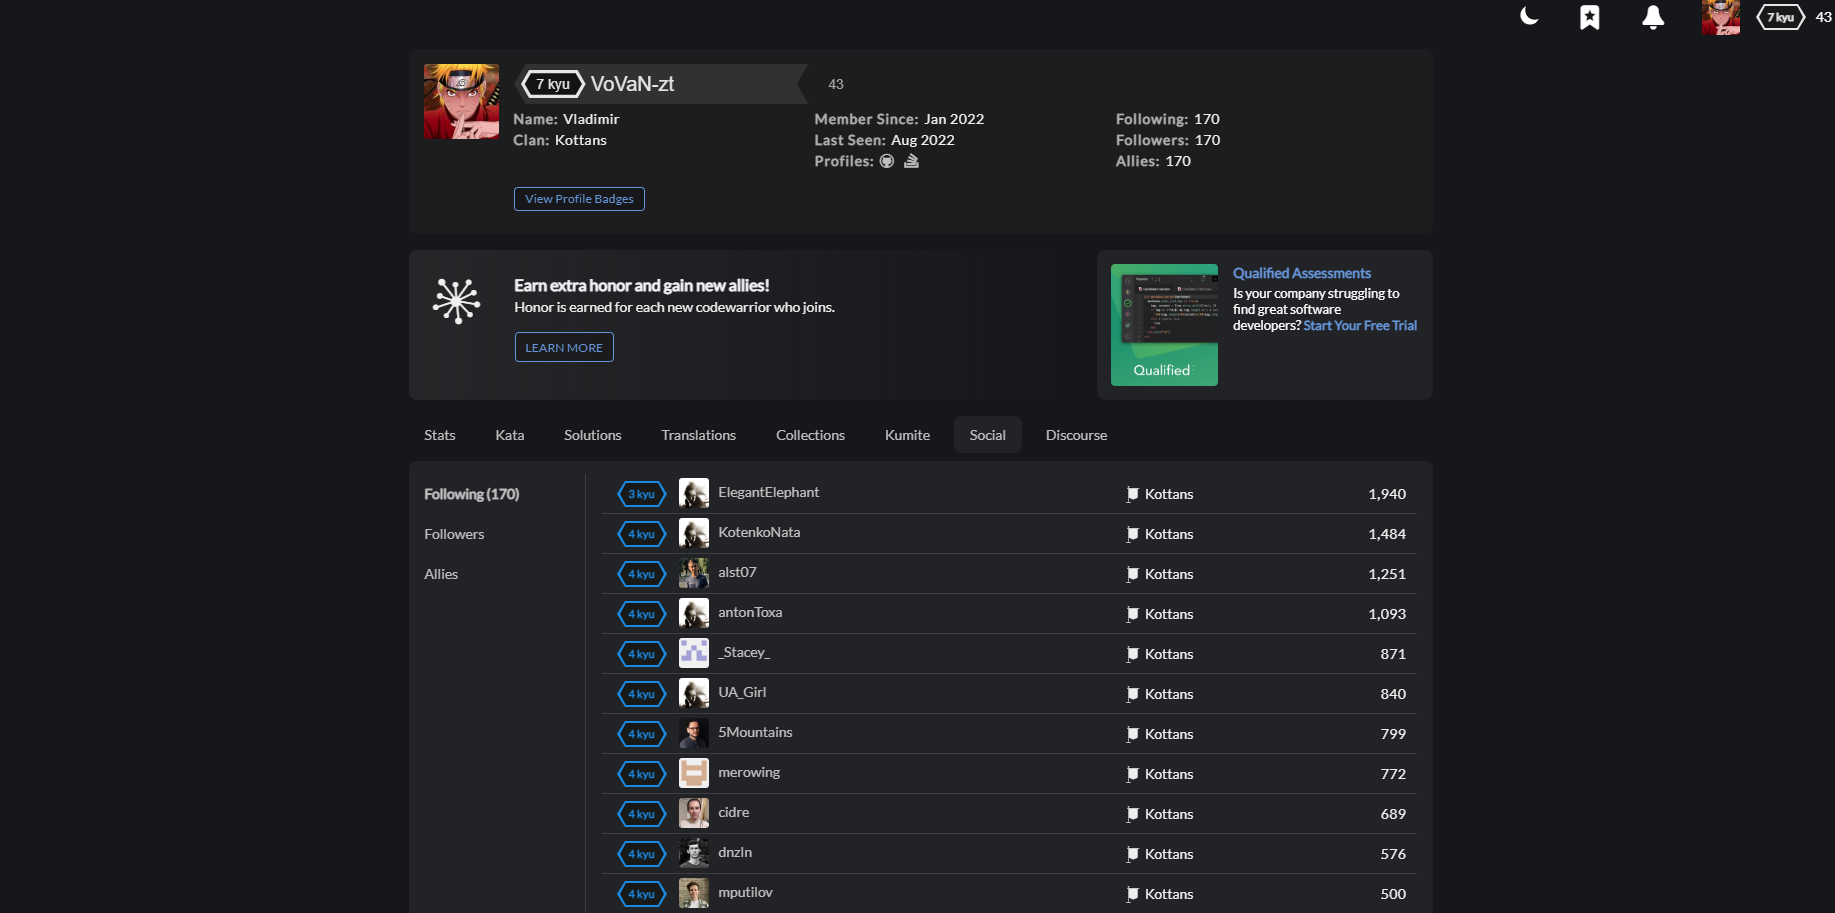Image resolution: width=1835 pixels, height=913 pixels.
Task: Open ElegantElephant user profile
Action: (x=768, y=492)
